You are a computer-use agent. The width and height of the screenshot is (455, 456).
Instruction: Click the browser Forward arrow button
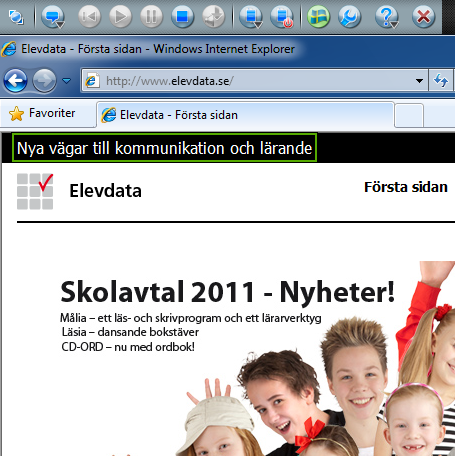click(44, 81)
